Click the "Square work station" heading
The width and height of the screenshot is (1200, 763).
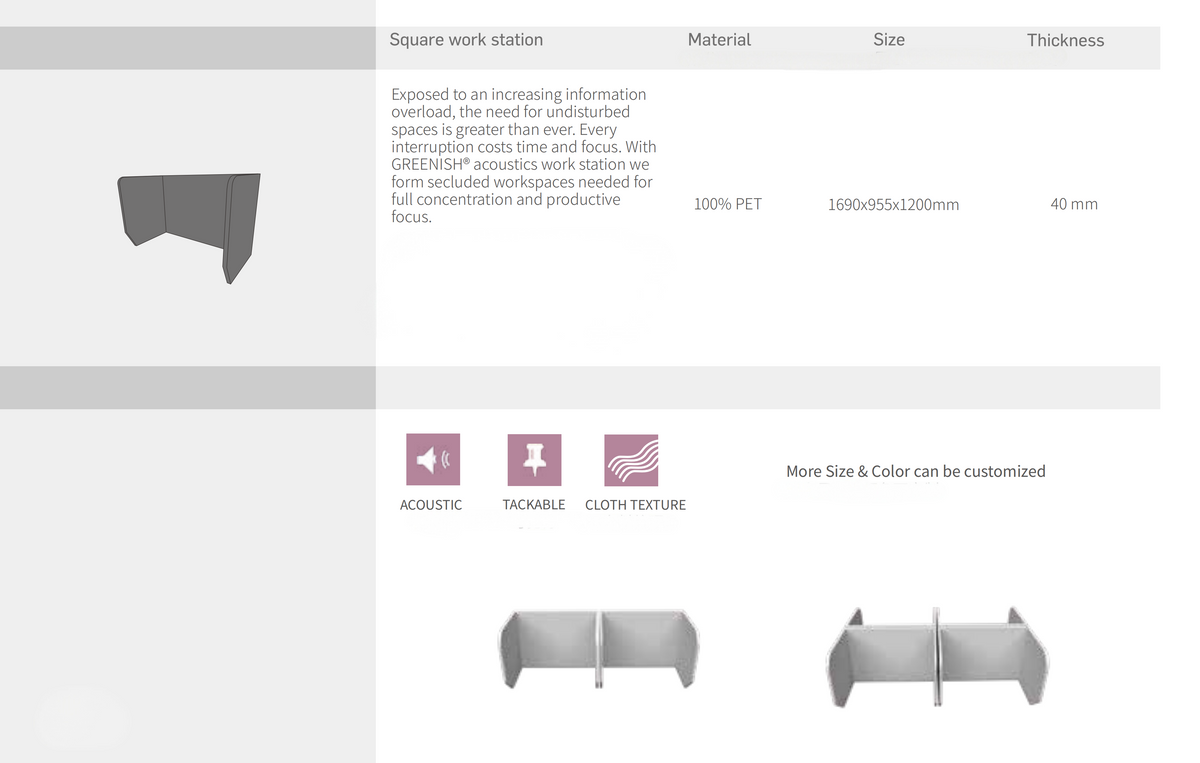click(x=466, y=40)
